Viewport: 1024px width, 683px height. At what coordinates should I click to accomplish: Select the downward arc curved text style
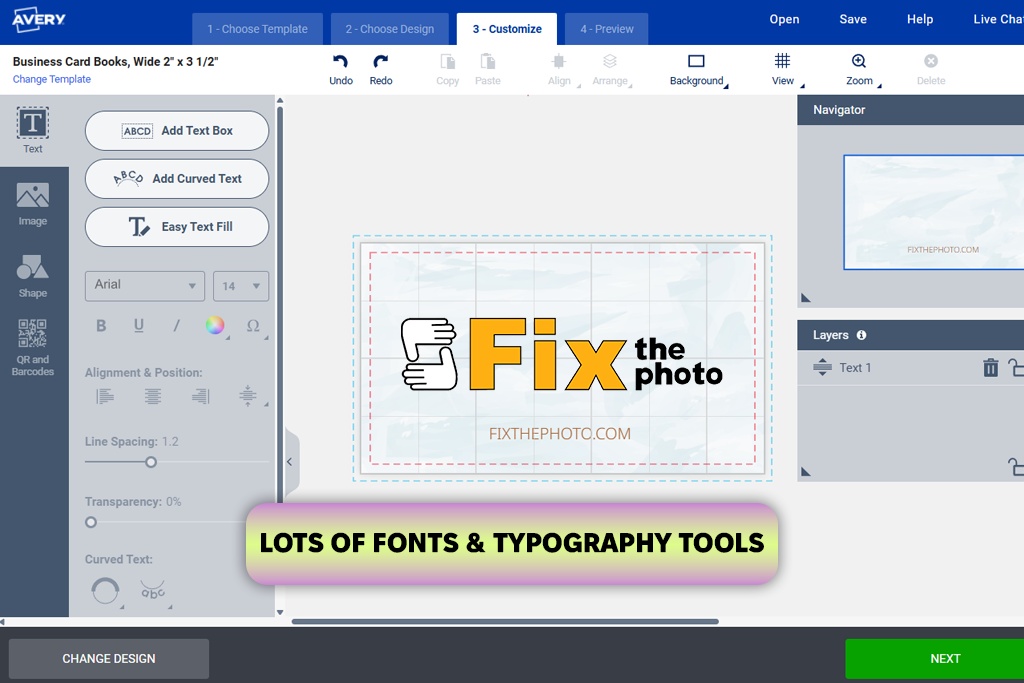153,591
